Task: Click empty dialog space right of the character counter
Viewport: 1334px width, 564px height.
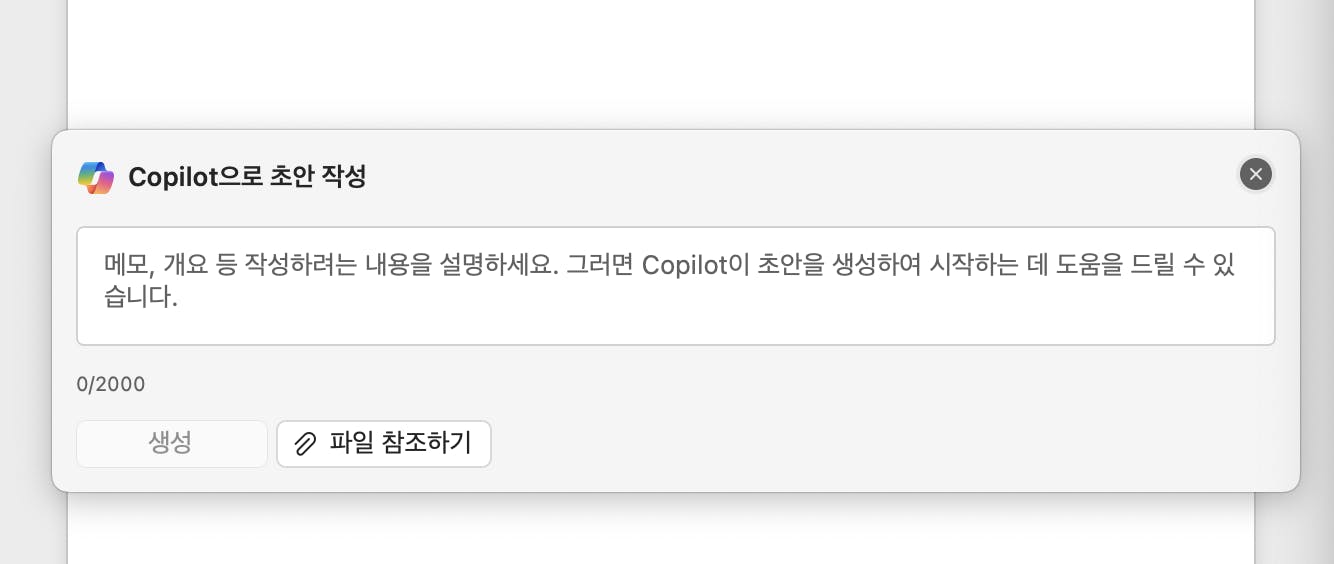Action: tap(700, 384)
